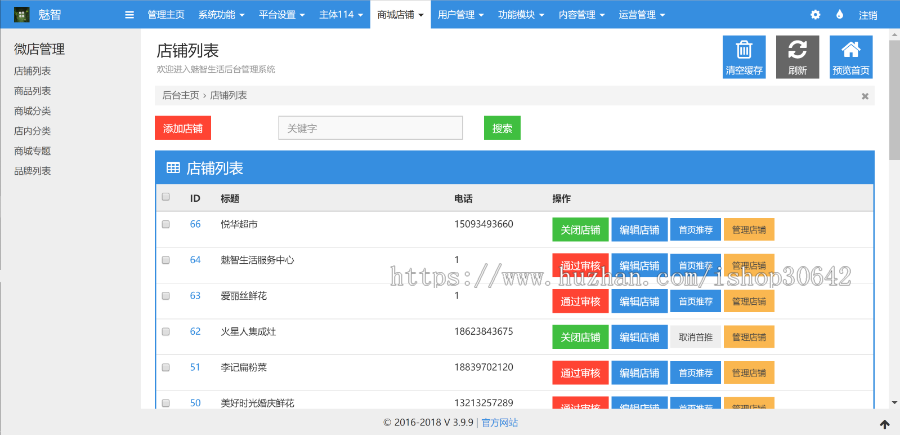Open store ID 66 link

[x=195, y=224]
